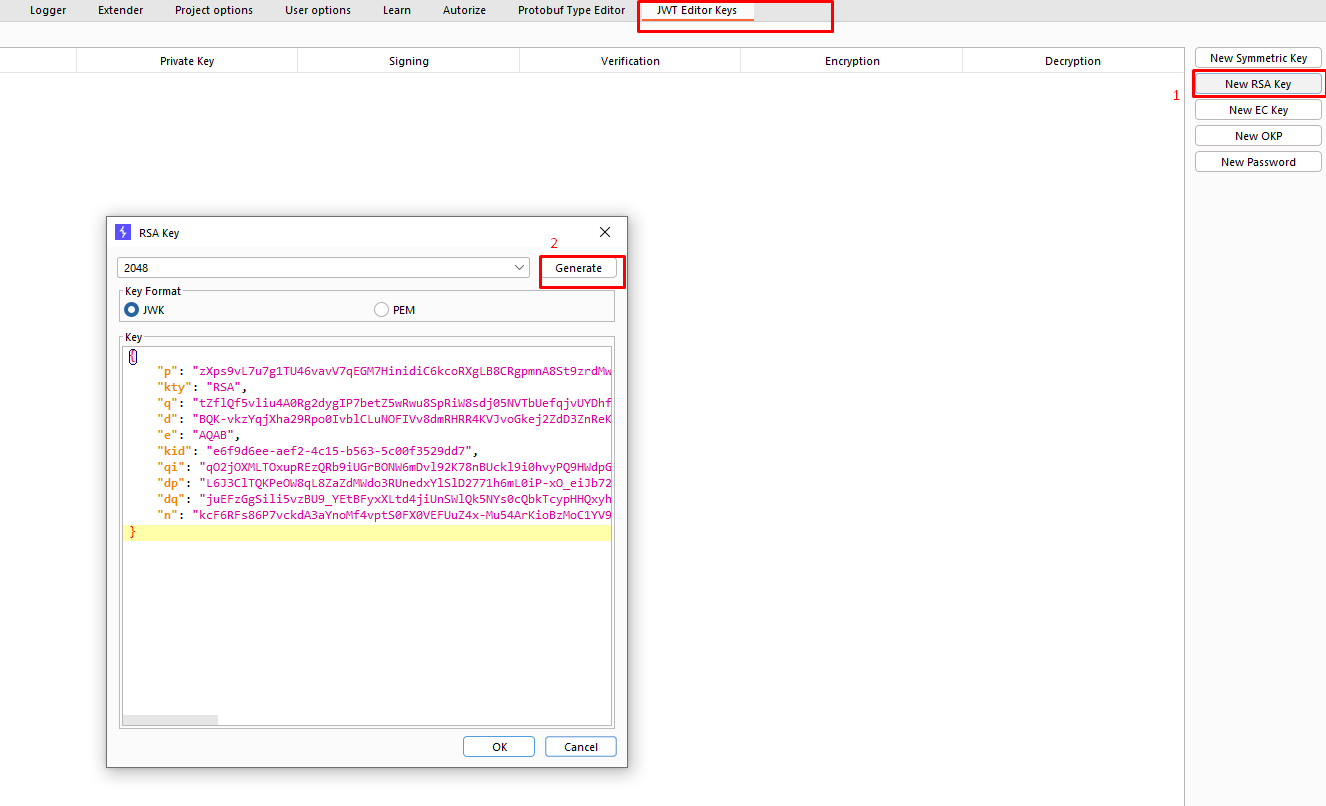Image resolution: width=1326 pixels, height=806 pixels.
Task: Select the PEM key format
Action: (381, 310)
